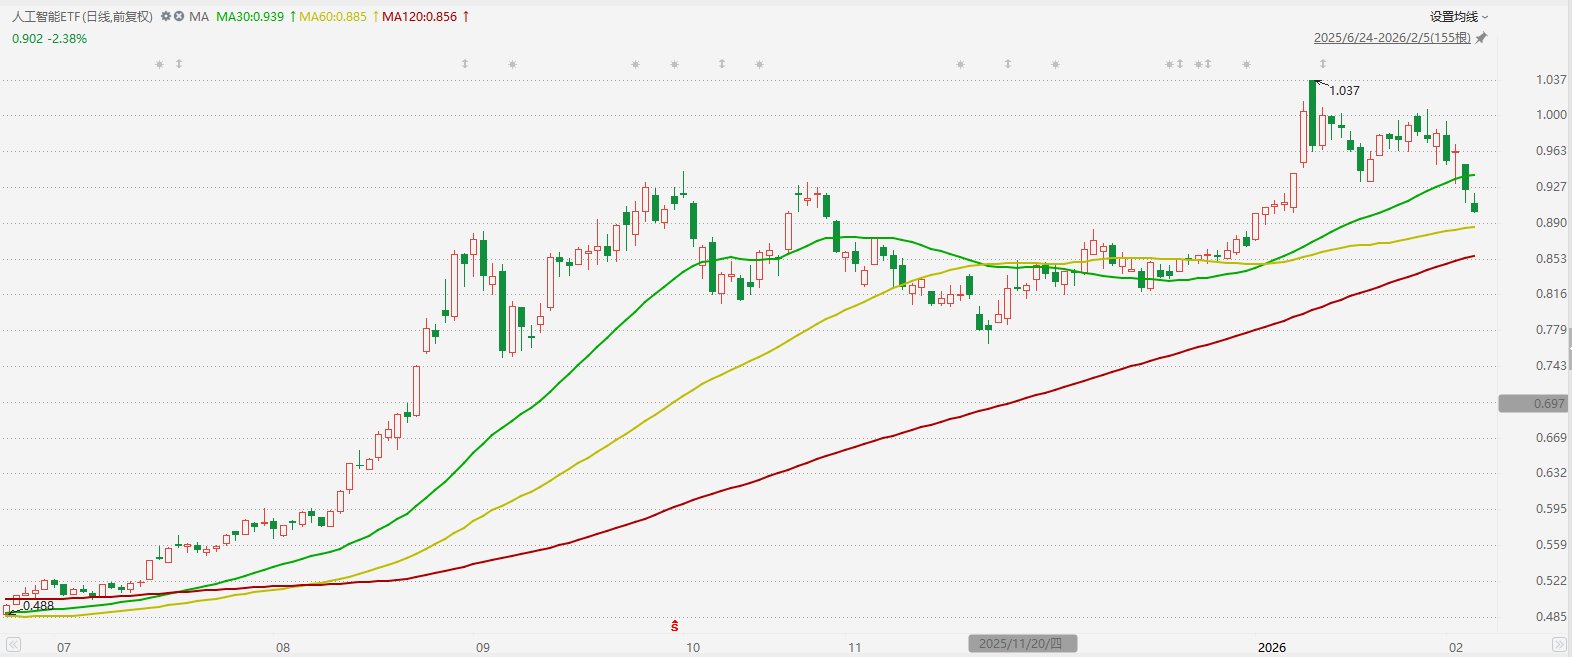Click the leftmost star event marker
This screenshot has width=1572, height=657.
(159, 64)
